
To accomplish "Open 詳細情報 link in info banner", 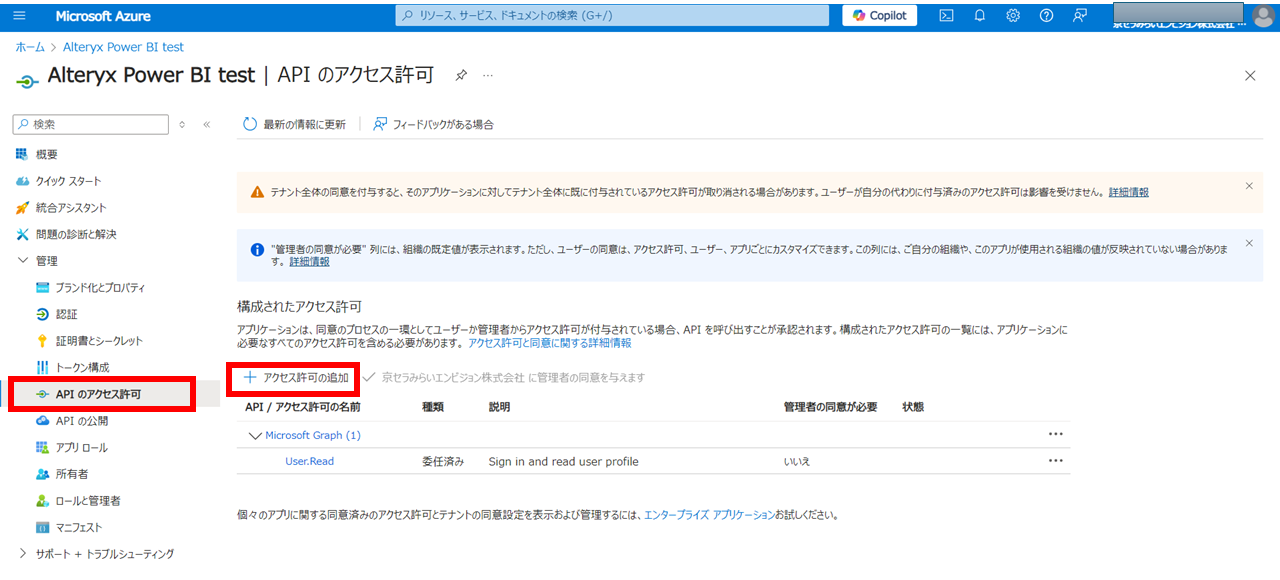I will (309, 262).
